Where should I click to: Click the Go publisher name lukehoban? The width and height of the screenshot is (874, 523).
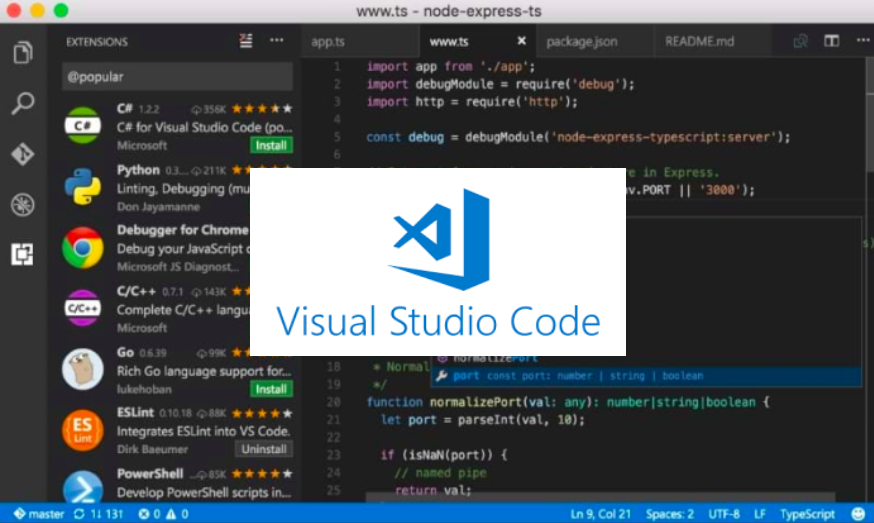(144, 389)
